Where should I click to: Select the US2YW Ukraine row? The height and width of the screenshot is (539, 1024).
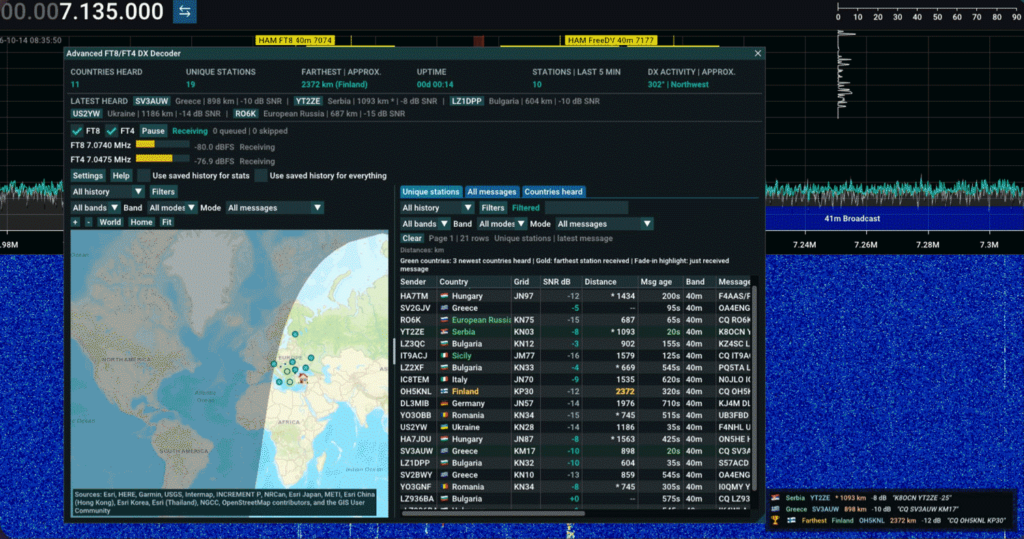coord(575,427)
